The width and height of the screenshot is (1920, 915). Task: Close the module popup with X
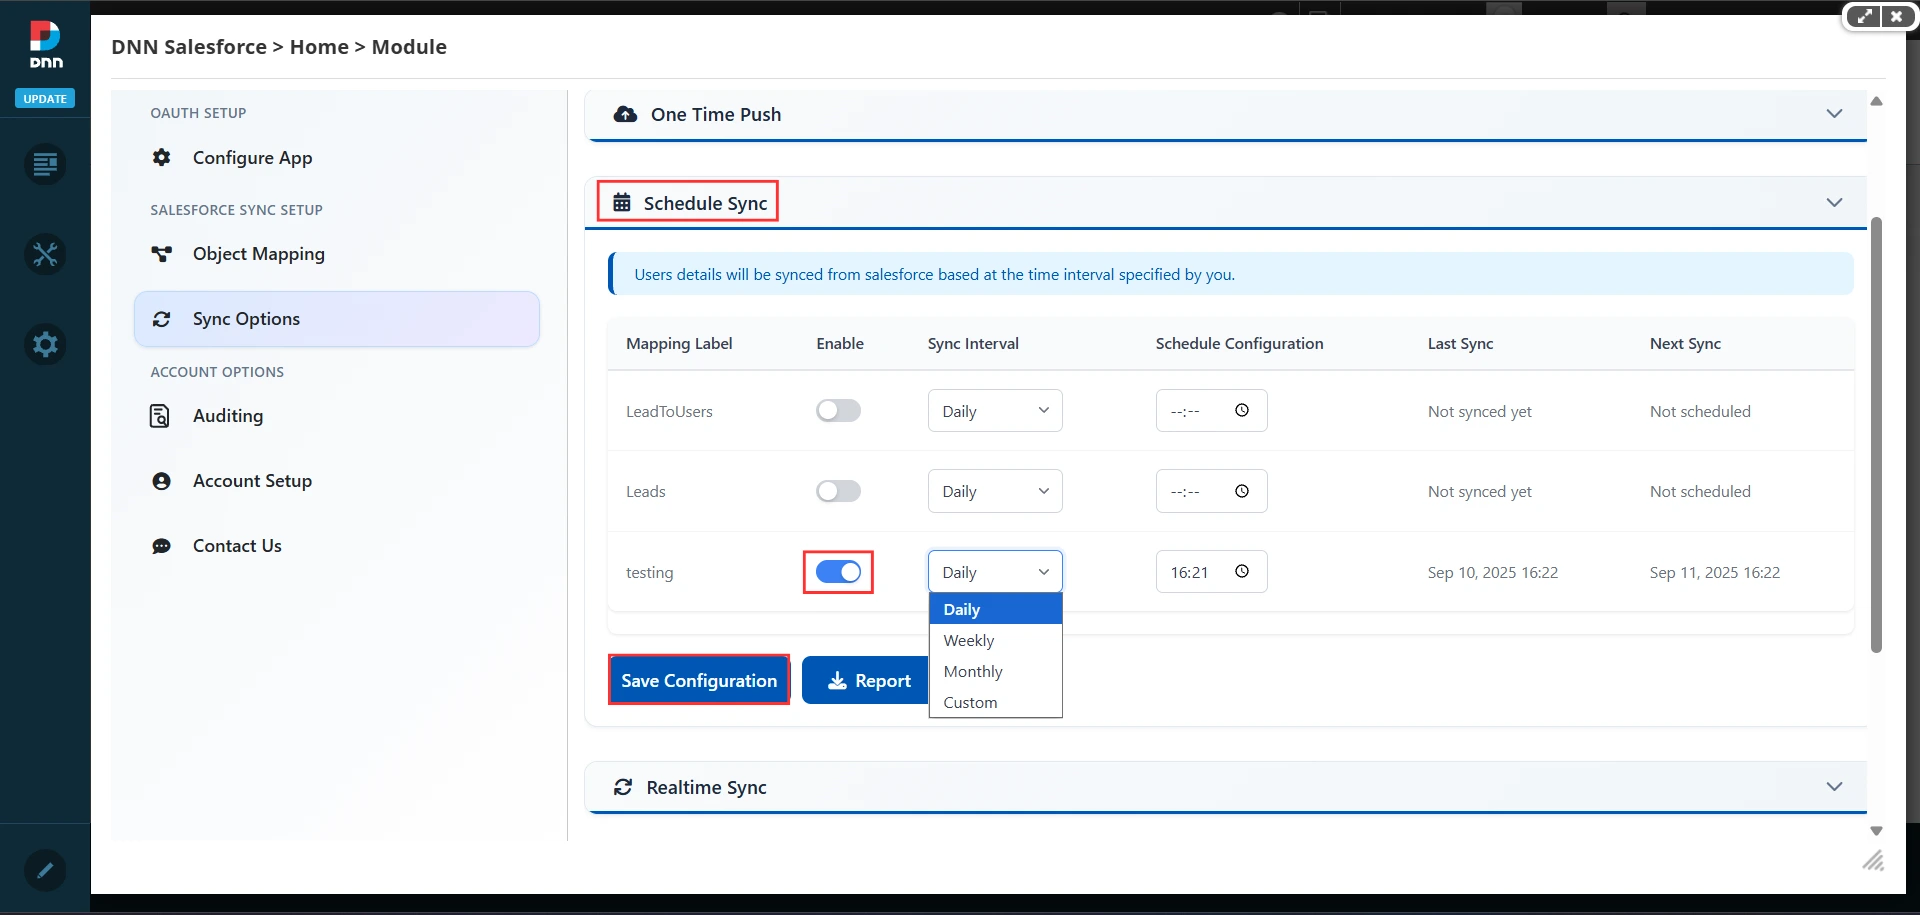click(x=1896, y=16)
